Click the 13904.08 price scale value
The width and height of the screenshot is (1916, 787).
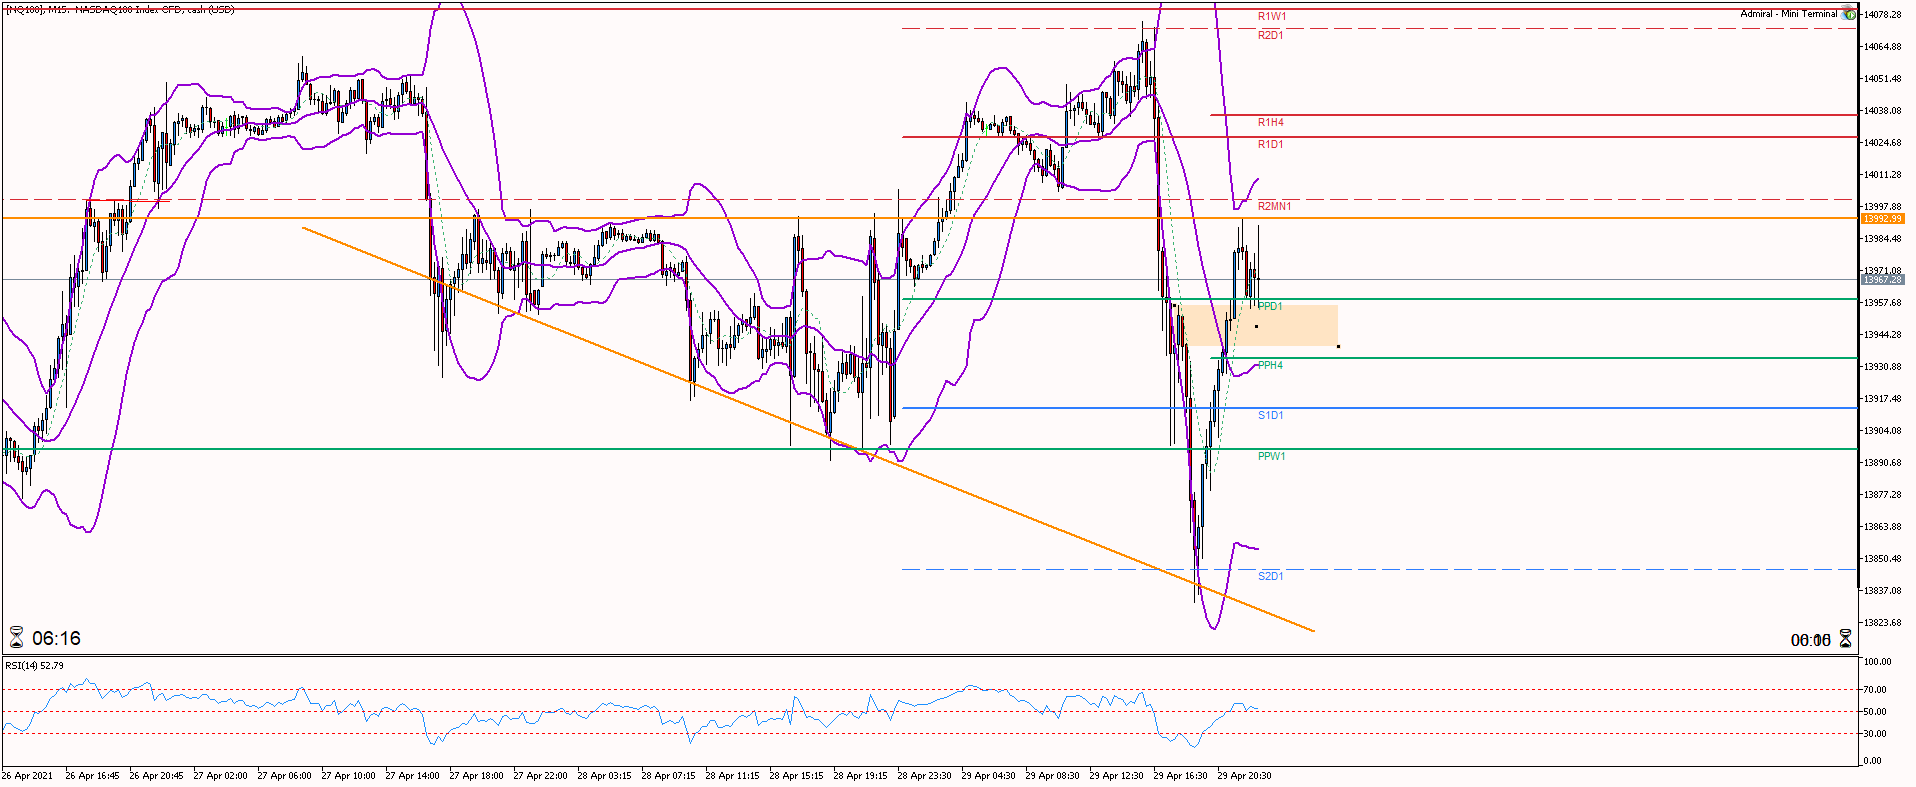click(x=1882, y=430)
